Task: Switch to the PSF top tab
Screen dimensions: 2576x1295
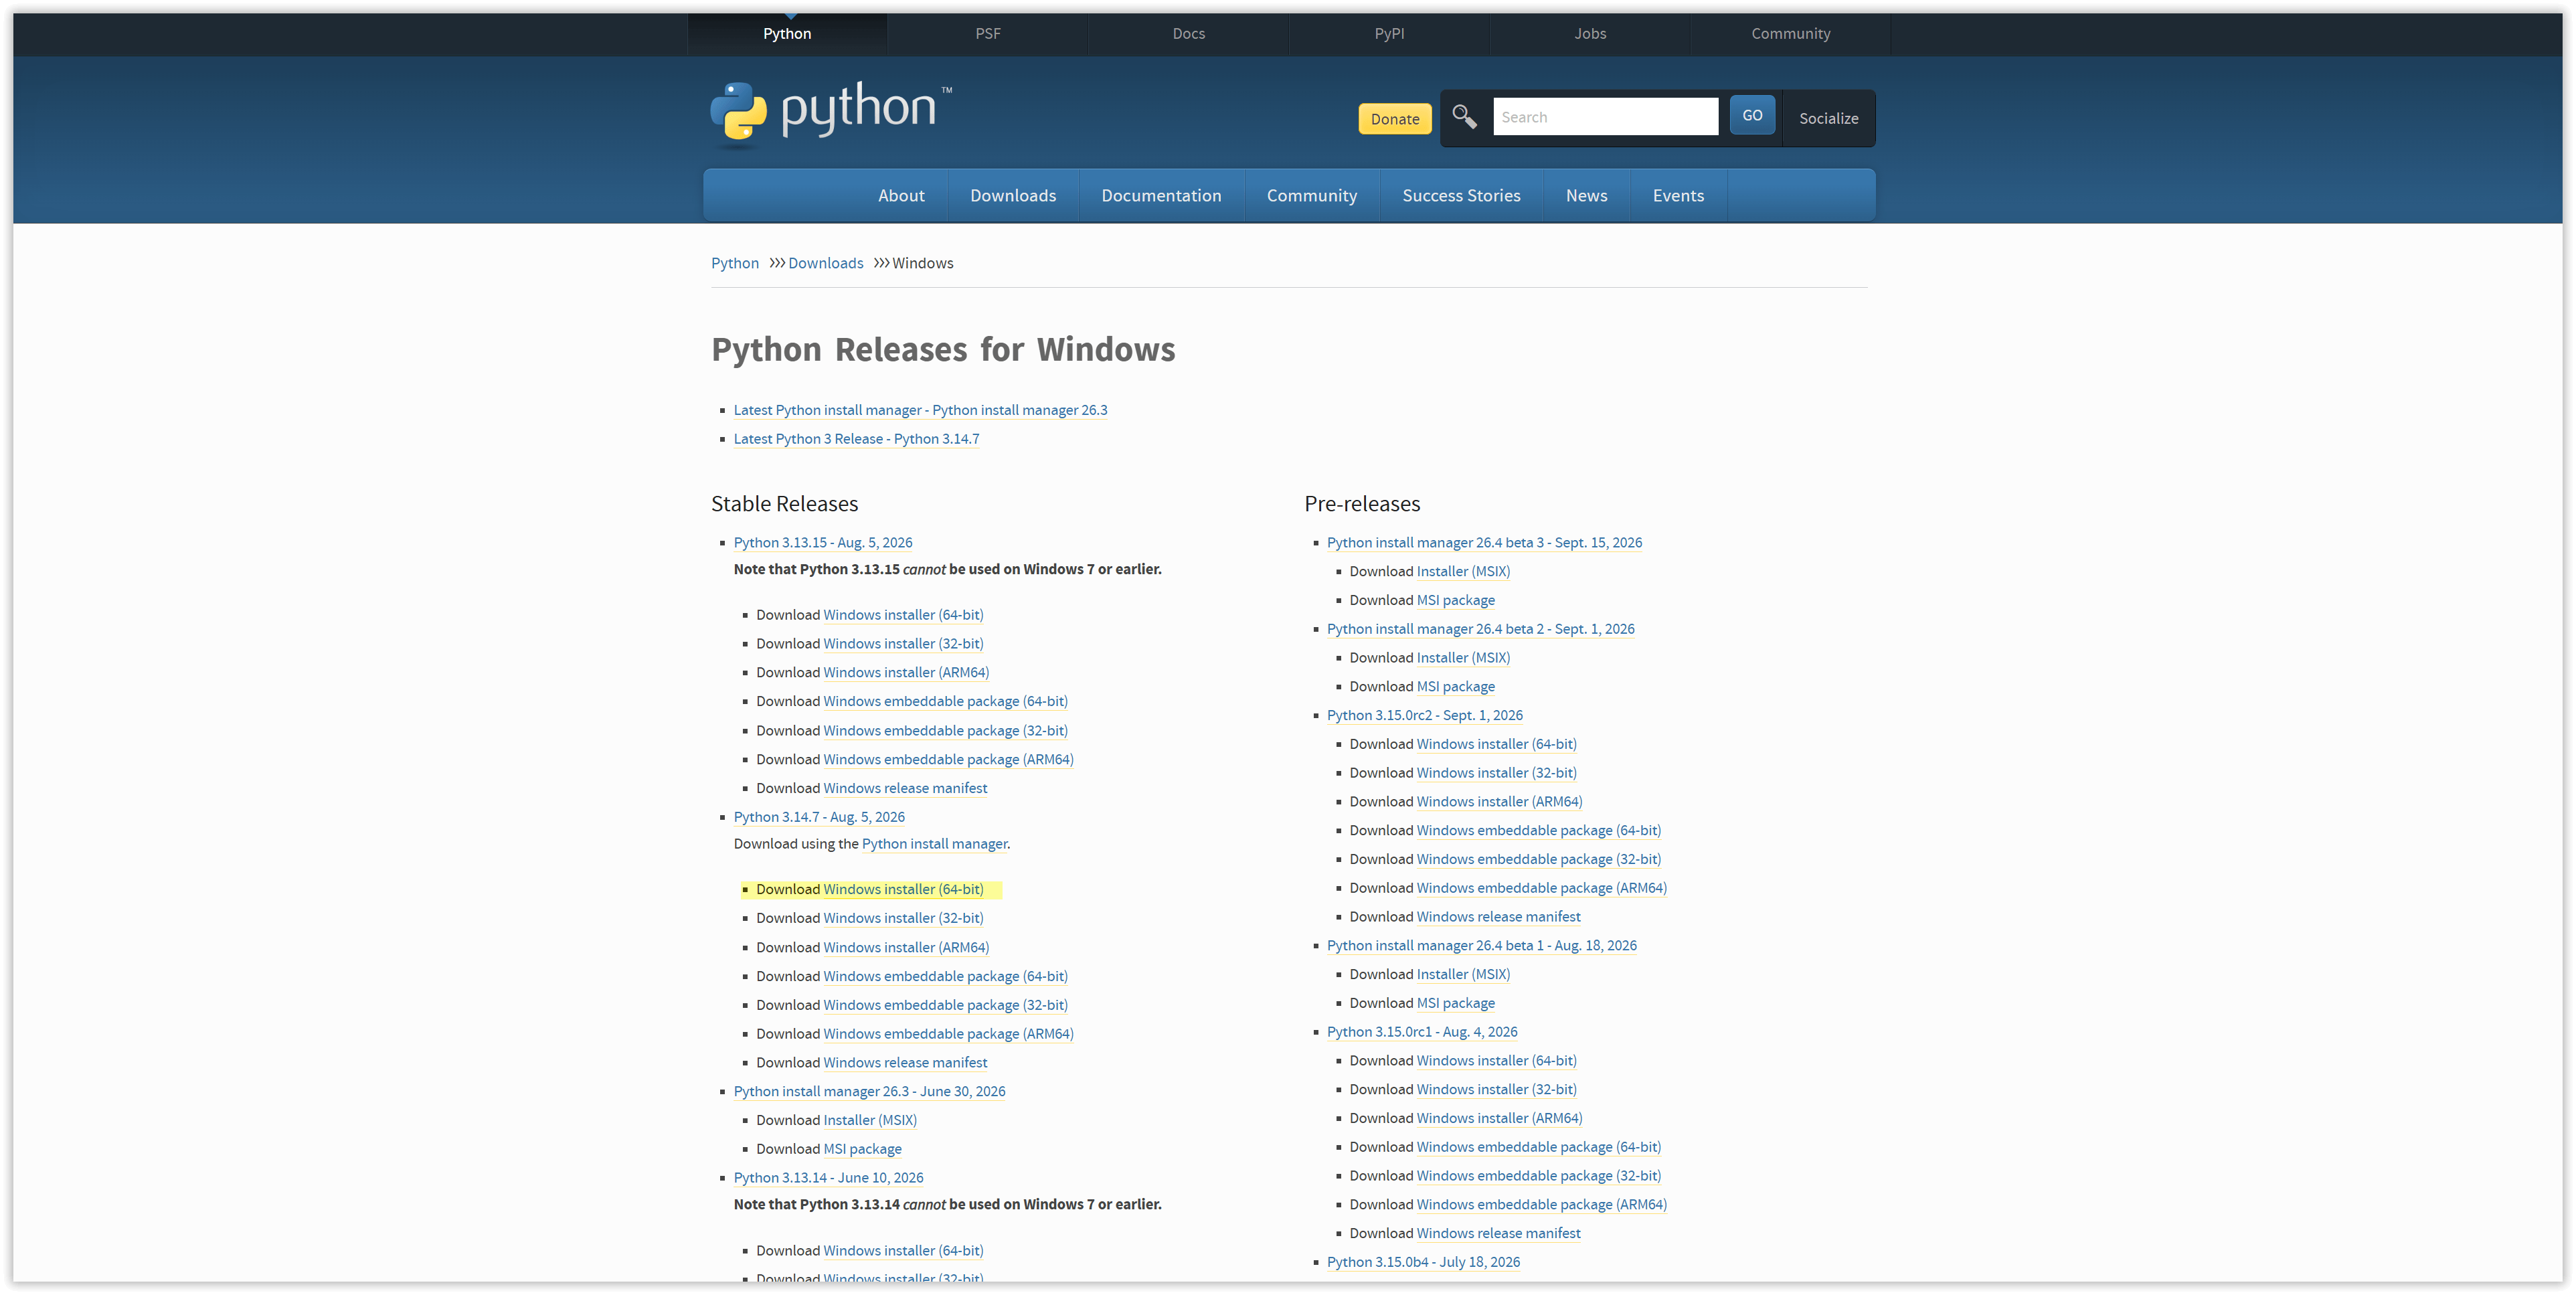Action: pos(987,34)
